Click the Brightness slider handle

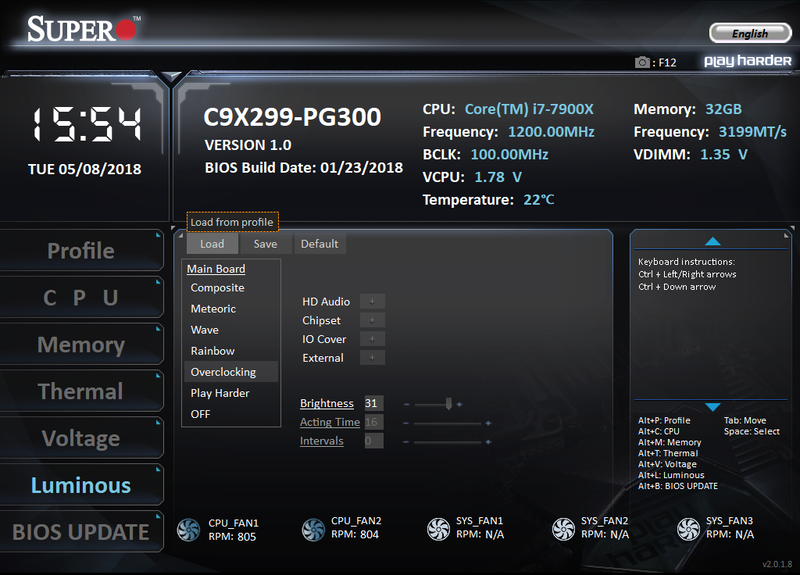tap(448, 404)
